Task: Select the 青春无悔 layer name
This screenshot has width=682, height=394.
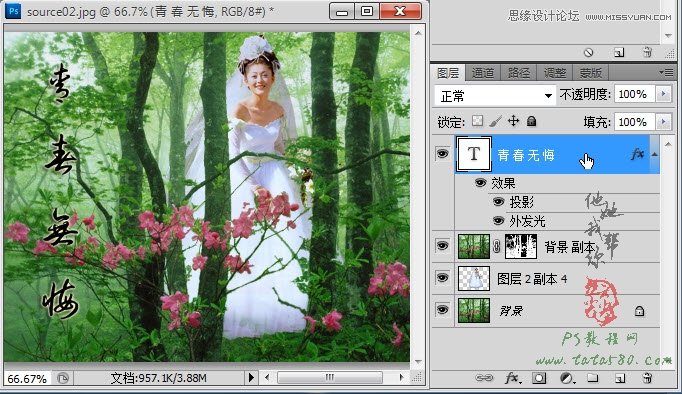Action: (x=526, y=155)
